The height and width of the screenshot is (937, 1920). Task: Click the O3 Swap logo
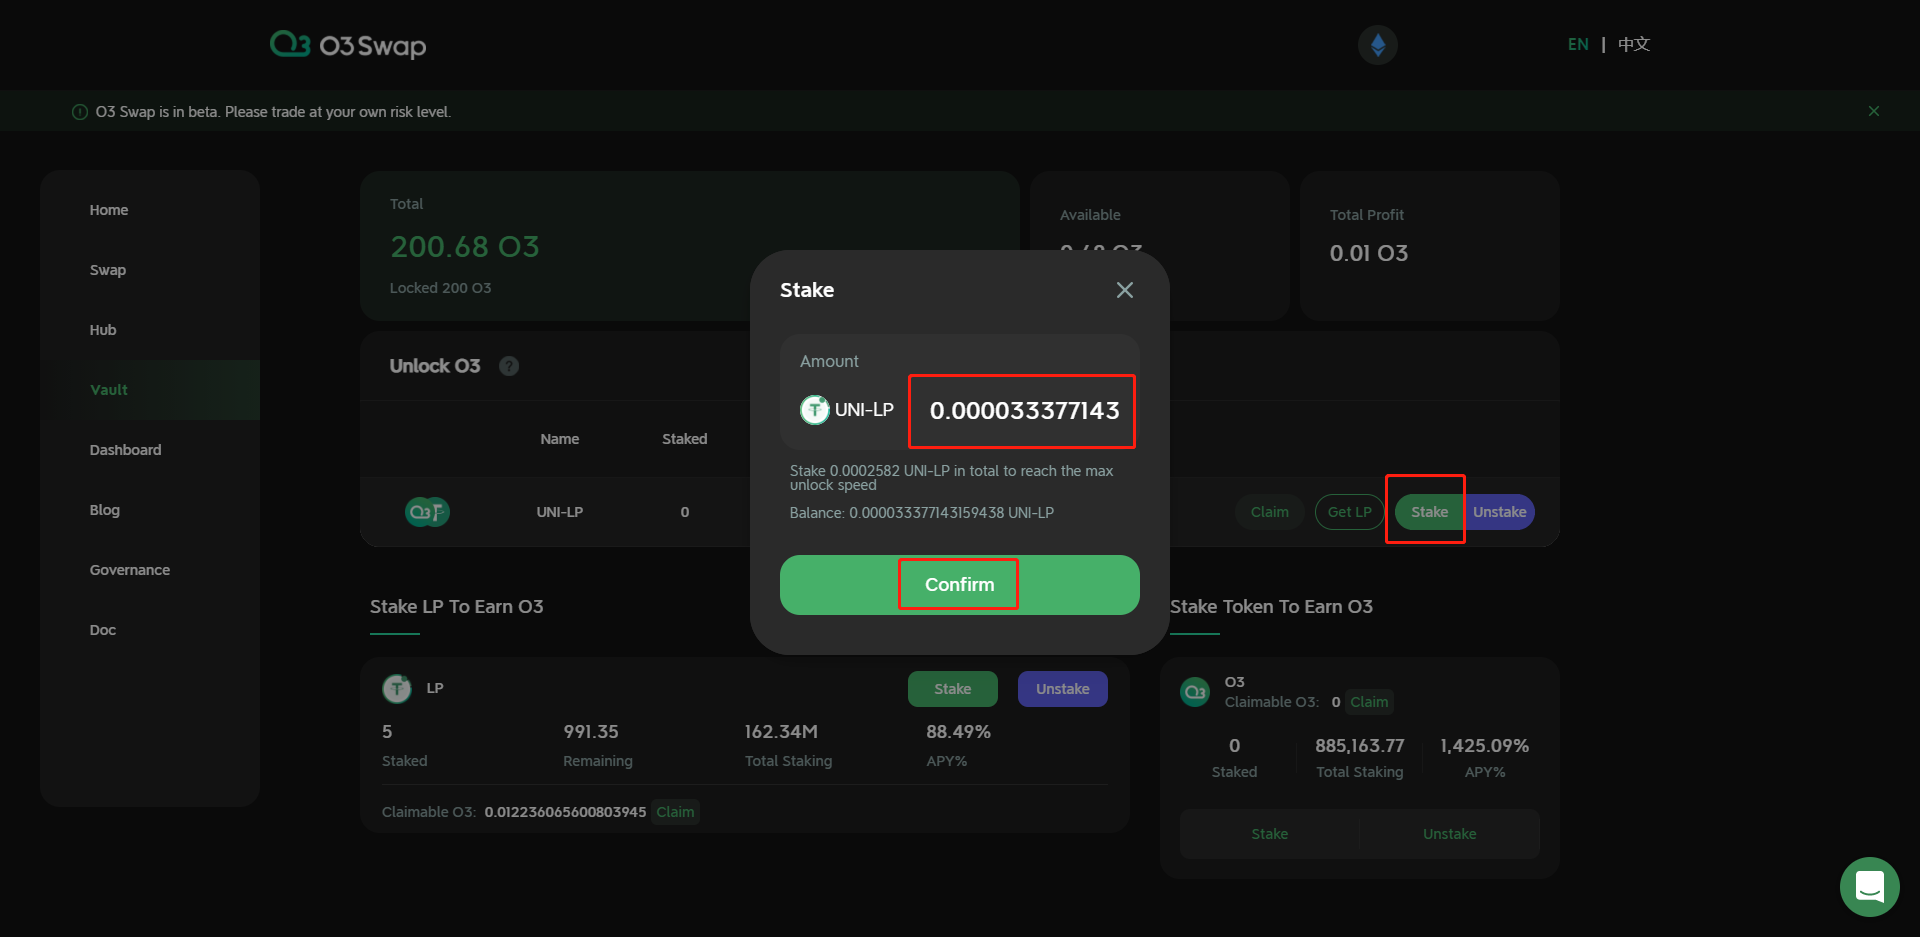[x=348, y=45]
